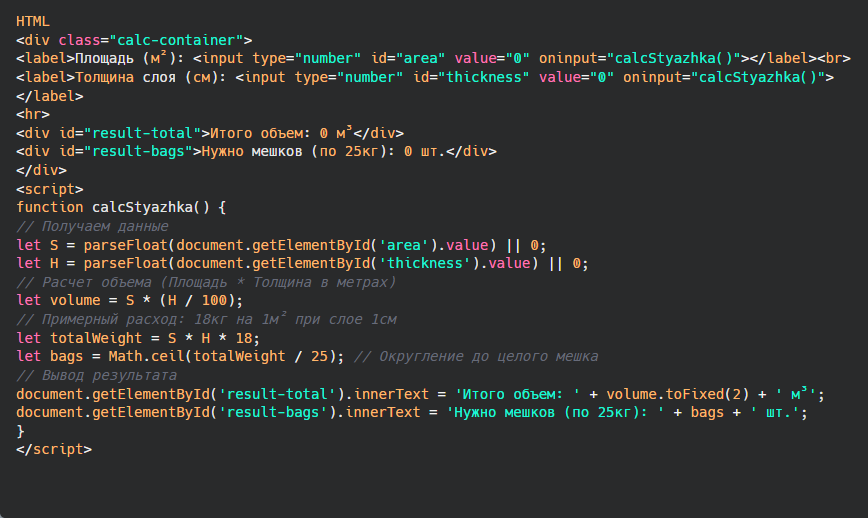Click the closing </div> line

(41, 170)
